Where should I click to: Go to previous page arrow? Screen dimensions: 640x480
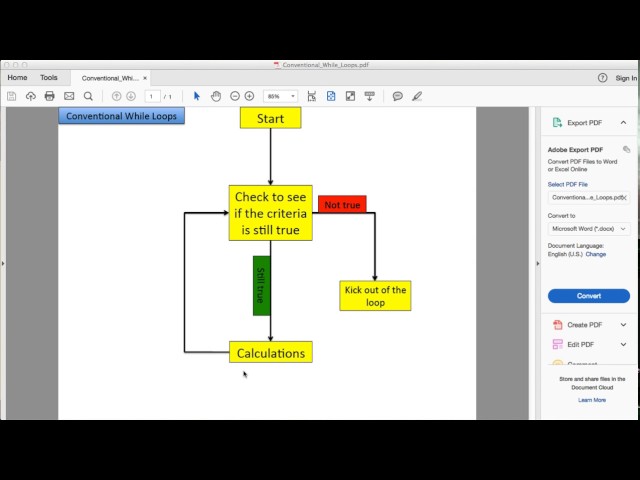tap(116, 96)
